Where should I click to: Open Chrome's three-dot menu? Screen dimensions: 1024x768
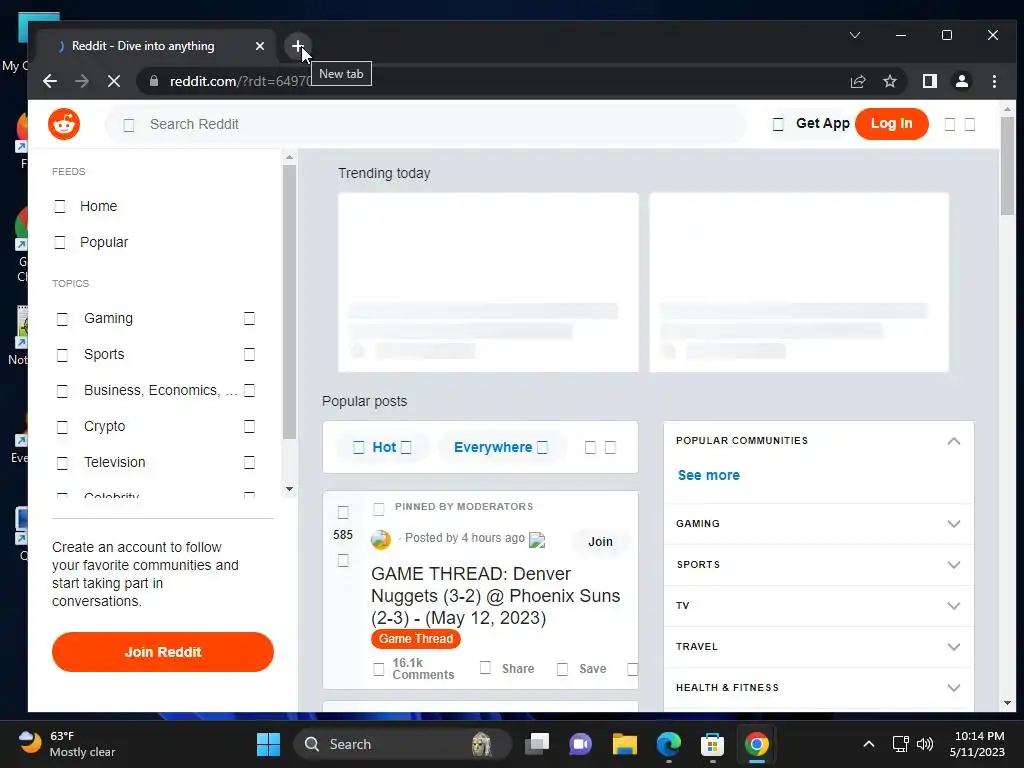coord(994,81)
